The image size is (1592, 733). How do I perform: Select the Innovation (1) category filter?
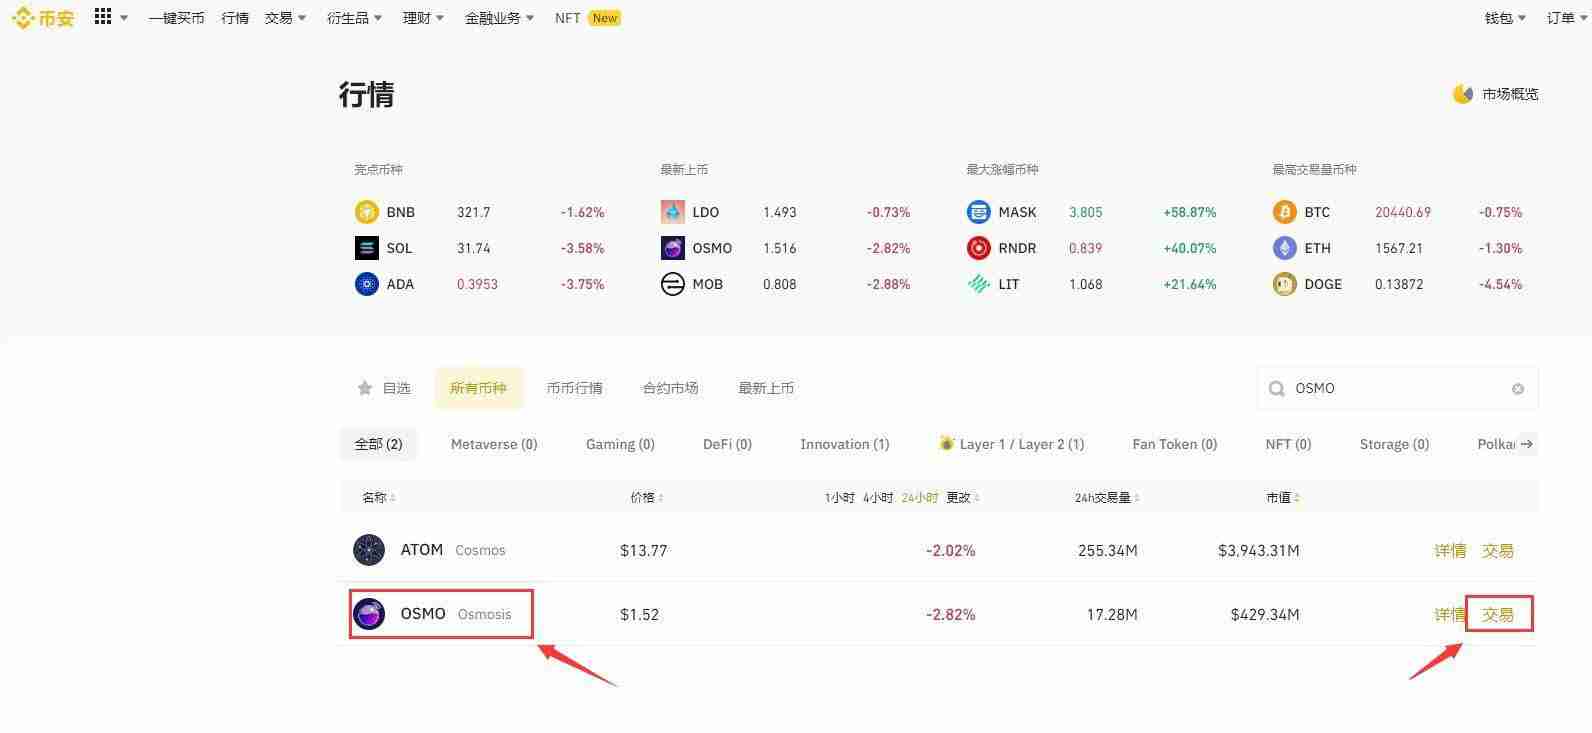pyautogui.click(x=844, y=444)
